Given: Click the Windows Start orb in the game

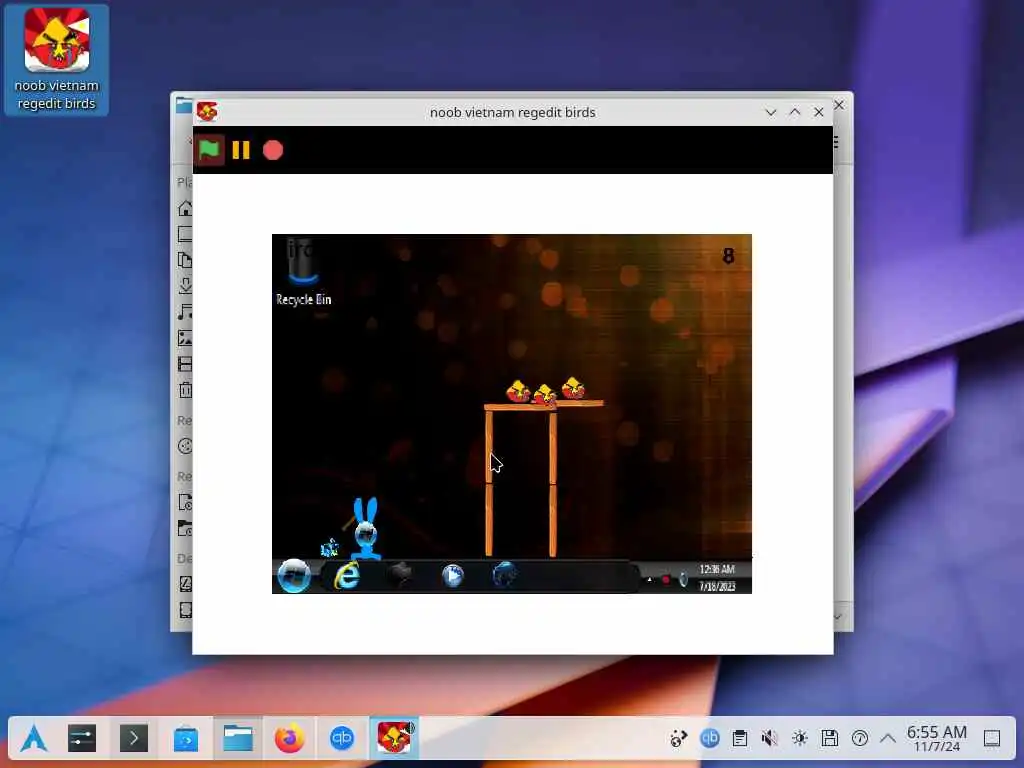Looking at the screenshot, I should 294,575.
